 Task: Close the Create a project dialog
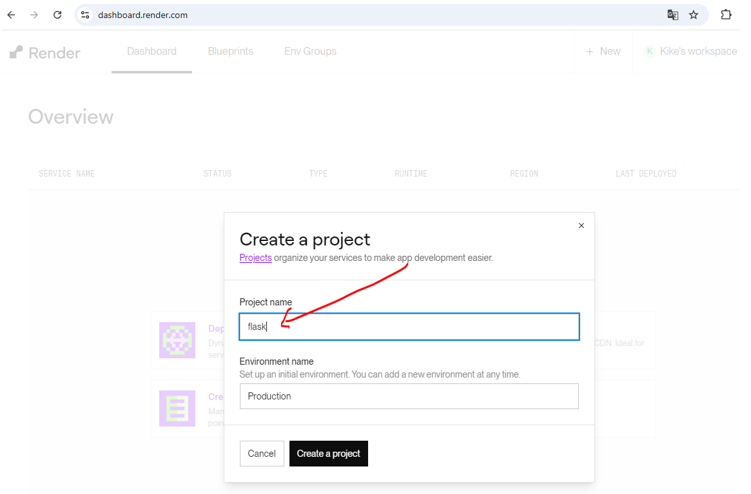click(581, 226)
